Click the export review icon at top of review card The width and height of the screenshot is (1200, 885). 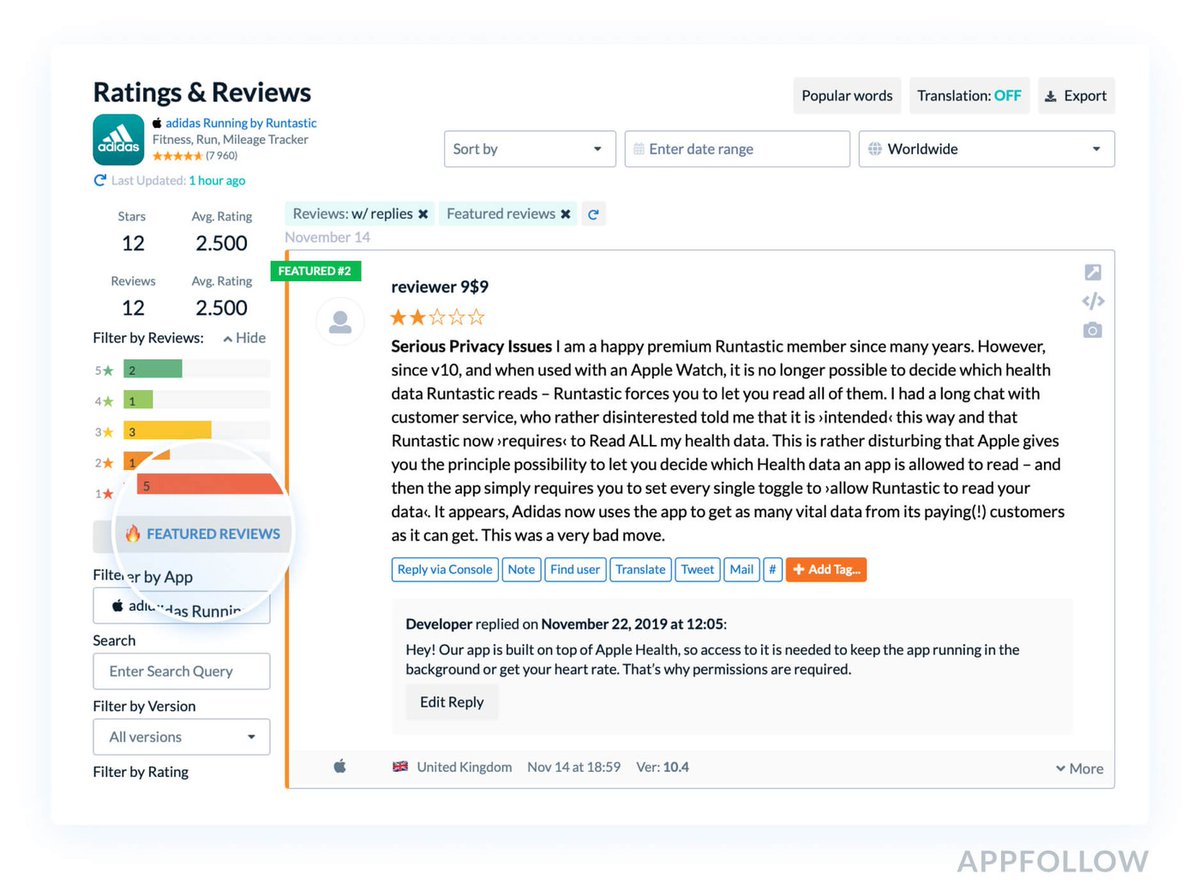(x=1093, y=272)
